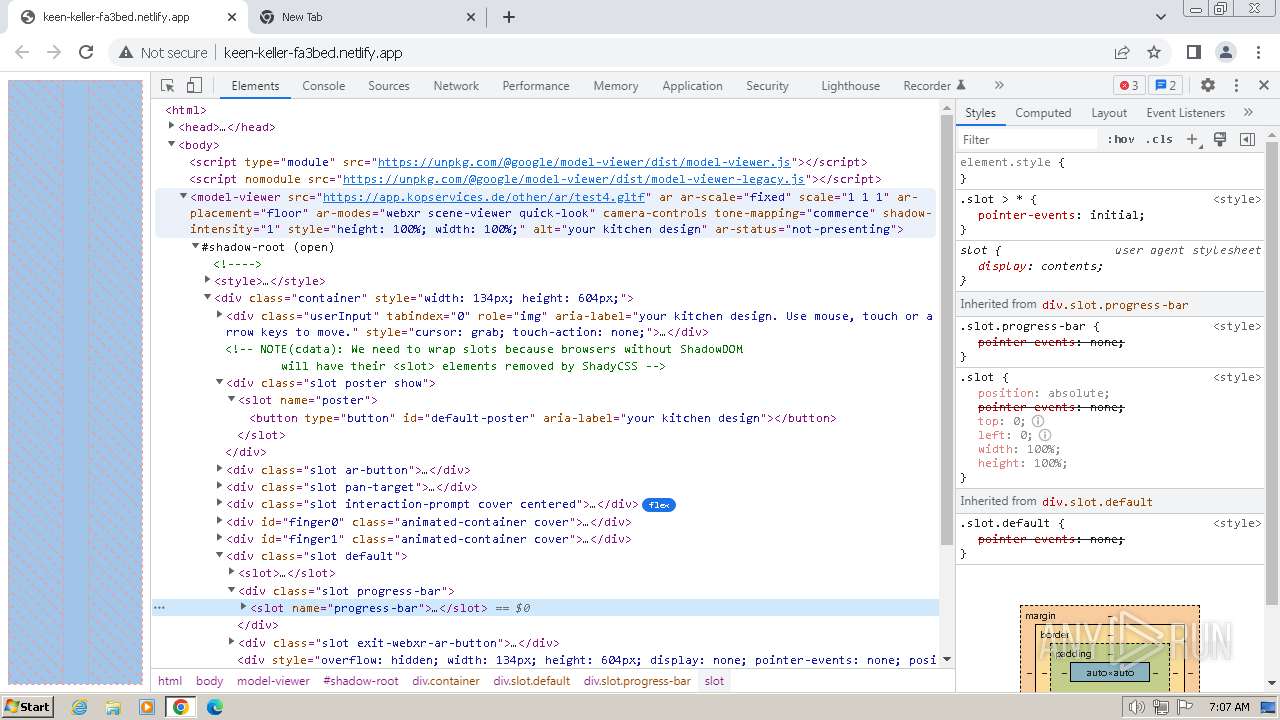Select the Computed styles tab
The image size is (1280, 720).
pyautogui.click(x=1043, y=113)
